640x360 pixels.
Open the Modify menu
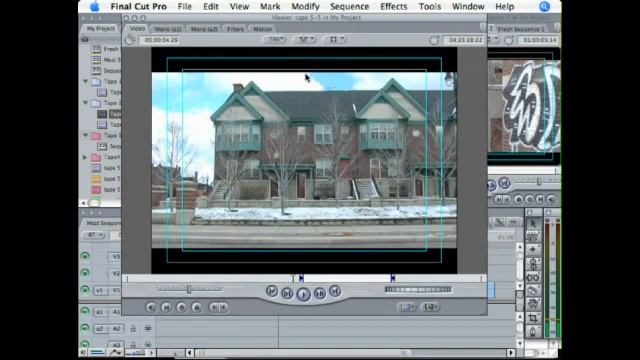pos(305,7)
